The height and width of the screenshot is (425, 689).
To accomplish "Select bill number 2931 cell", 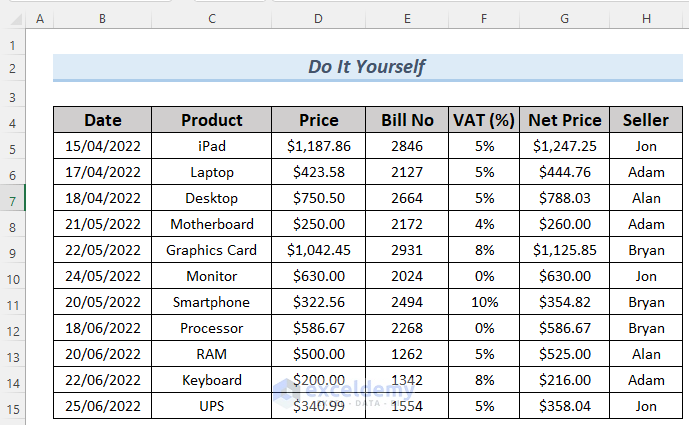I will pos(407,250).
